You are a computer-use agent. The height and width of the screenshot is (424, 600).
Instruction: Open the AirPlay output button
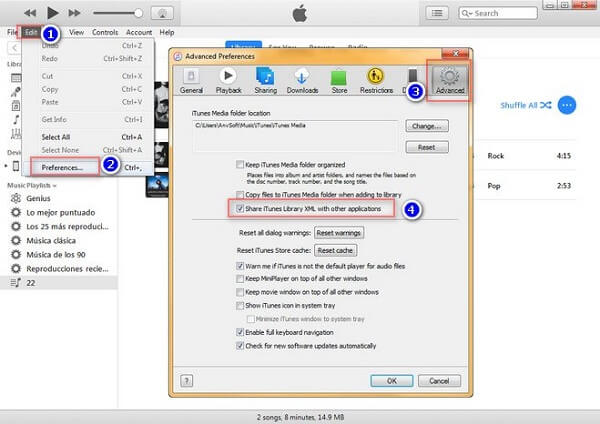click(162, 13)
